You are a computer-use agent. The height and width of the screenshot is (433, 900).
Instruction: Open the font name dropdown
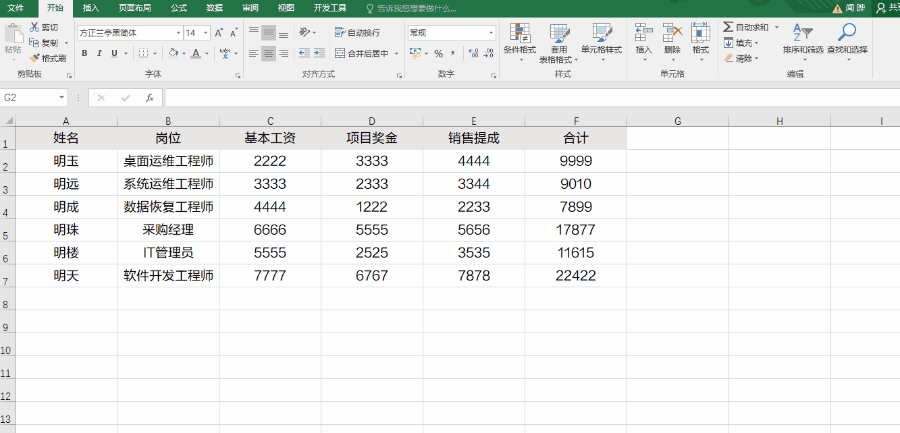pyautogui.click(x=179, y=33)
